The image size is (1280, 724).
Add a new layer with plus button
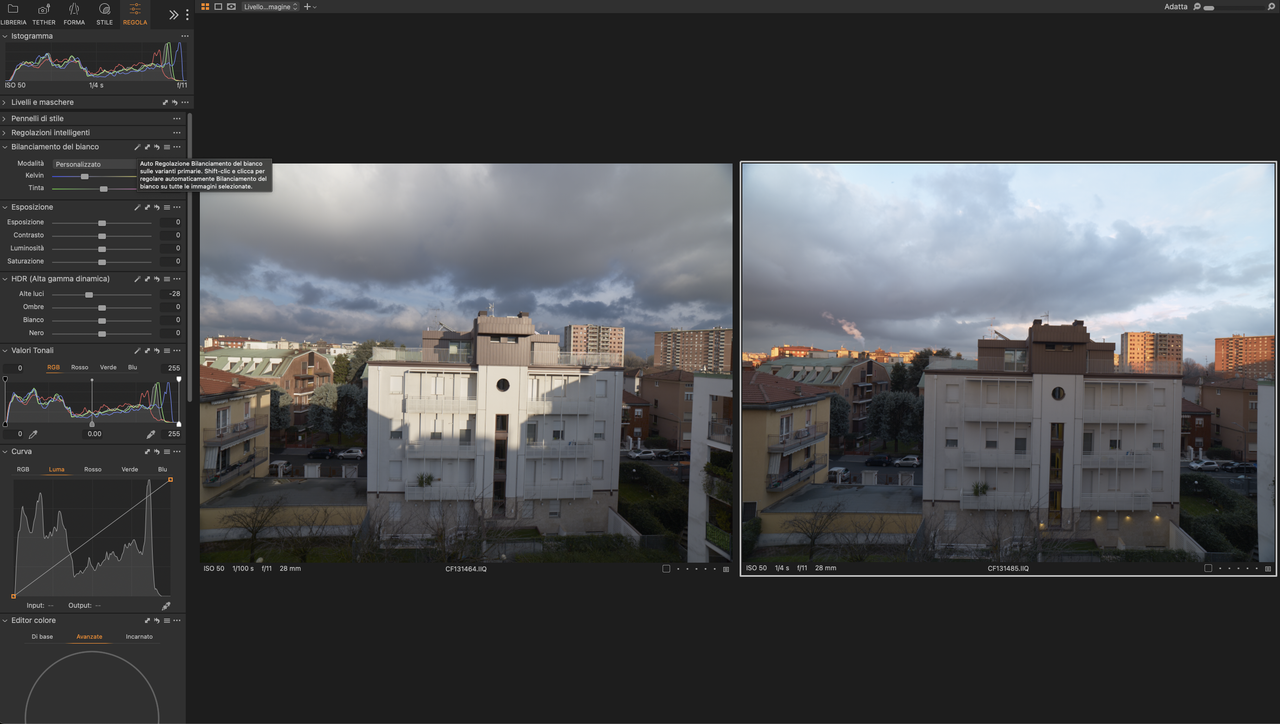click(309, 7)
